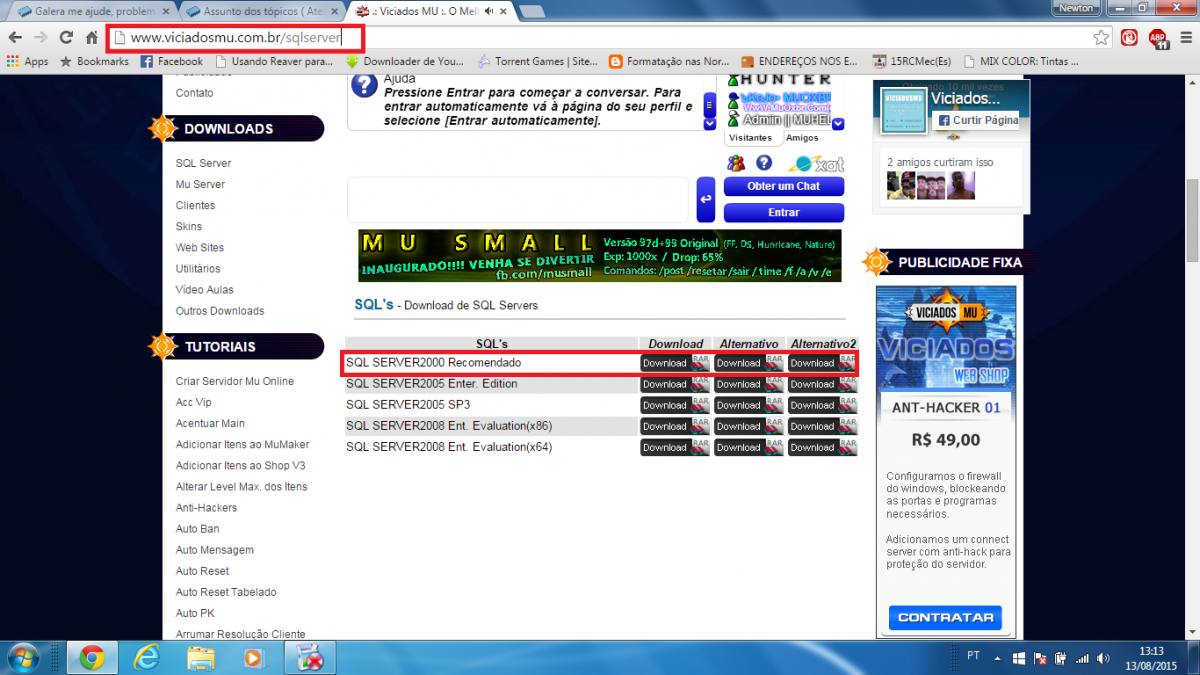This screenshot has width=1200, height=675.
Task: Click the browser back arrow
Action: 15,37
